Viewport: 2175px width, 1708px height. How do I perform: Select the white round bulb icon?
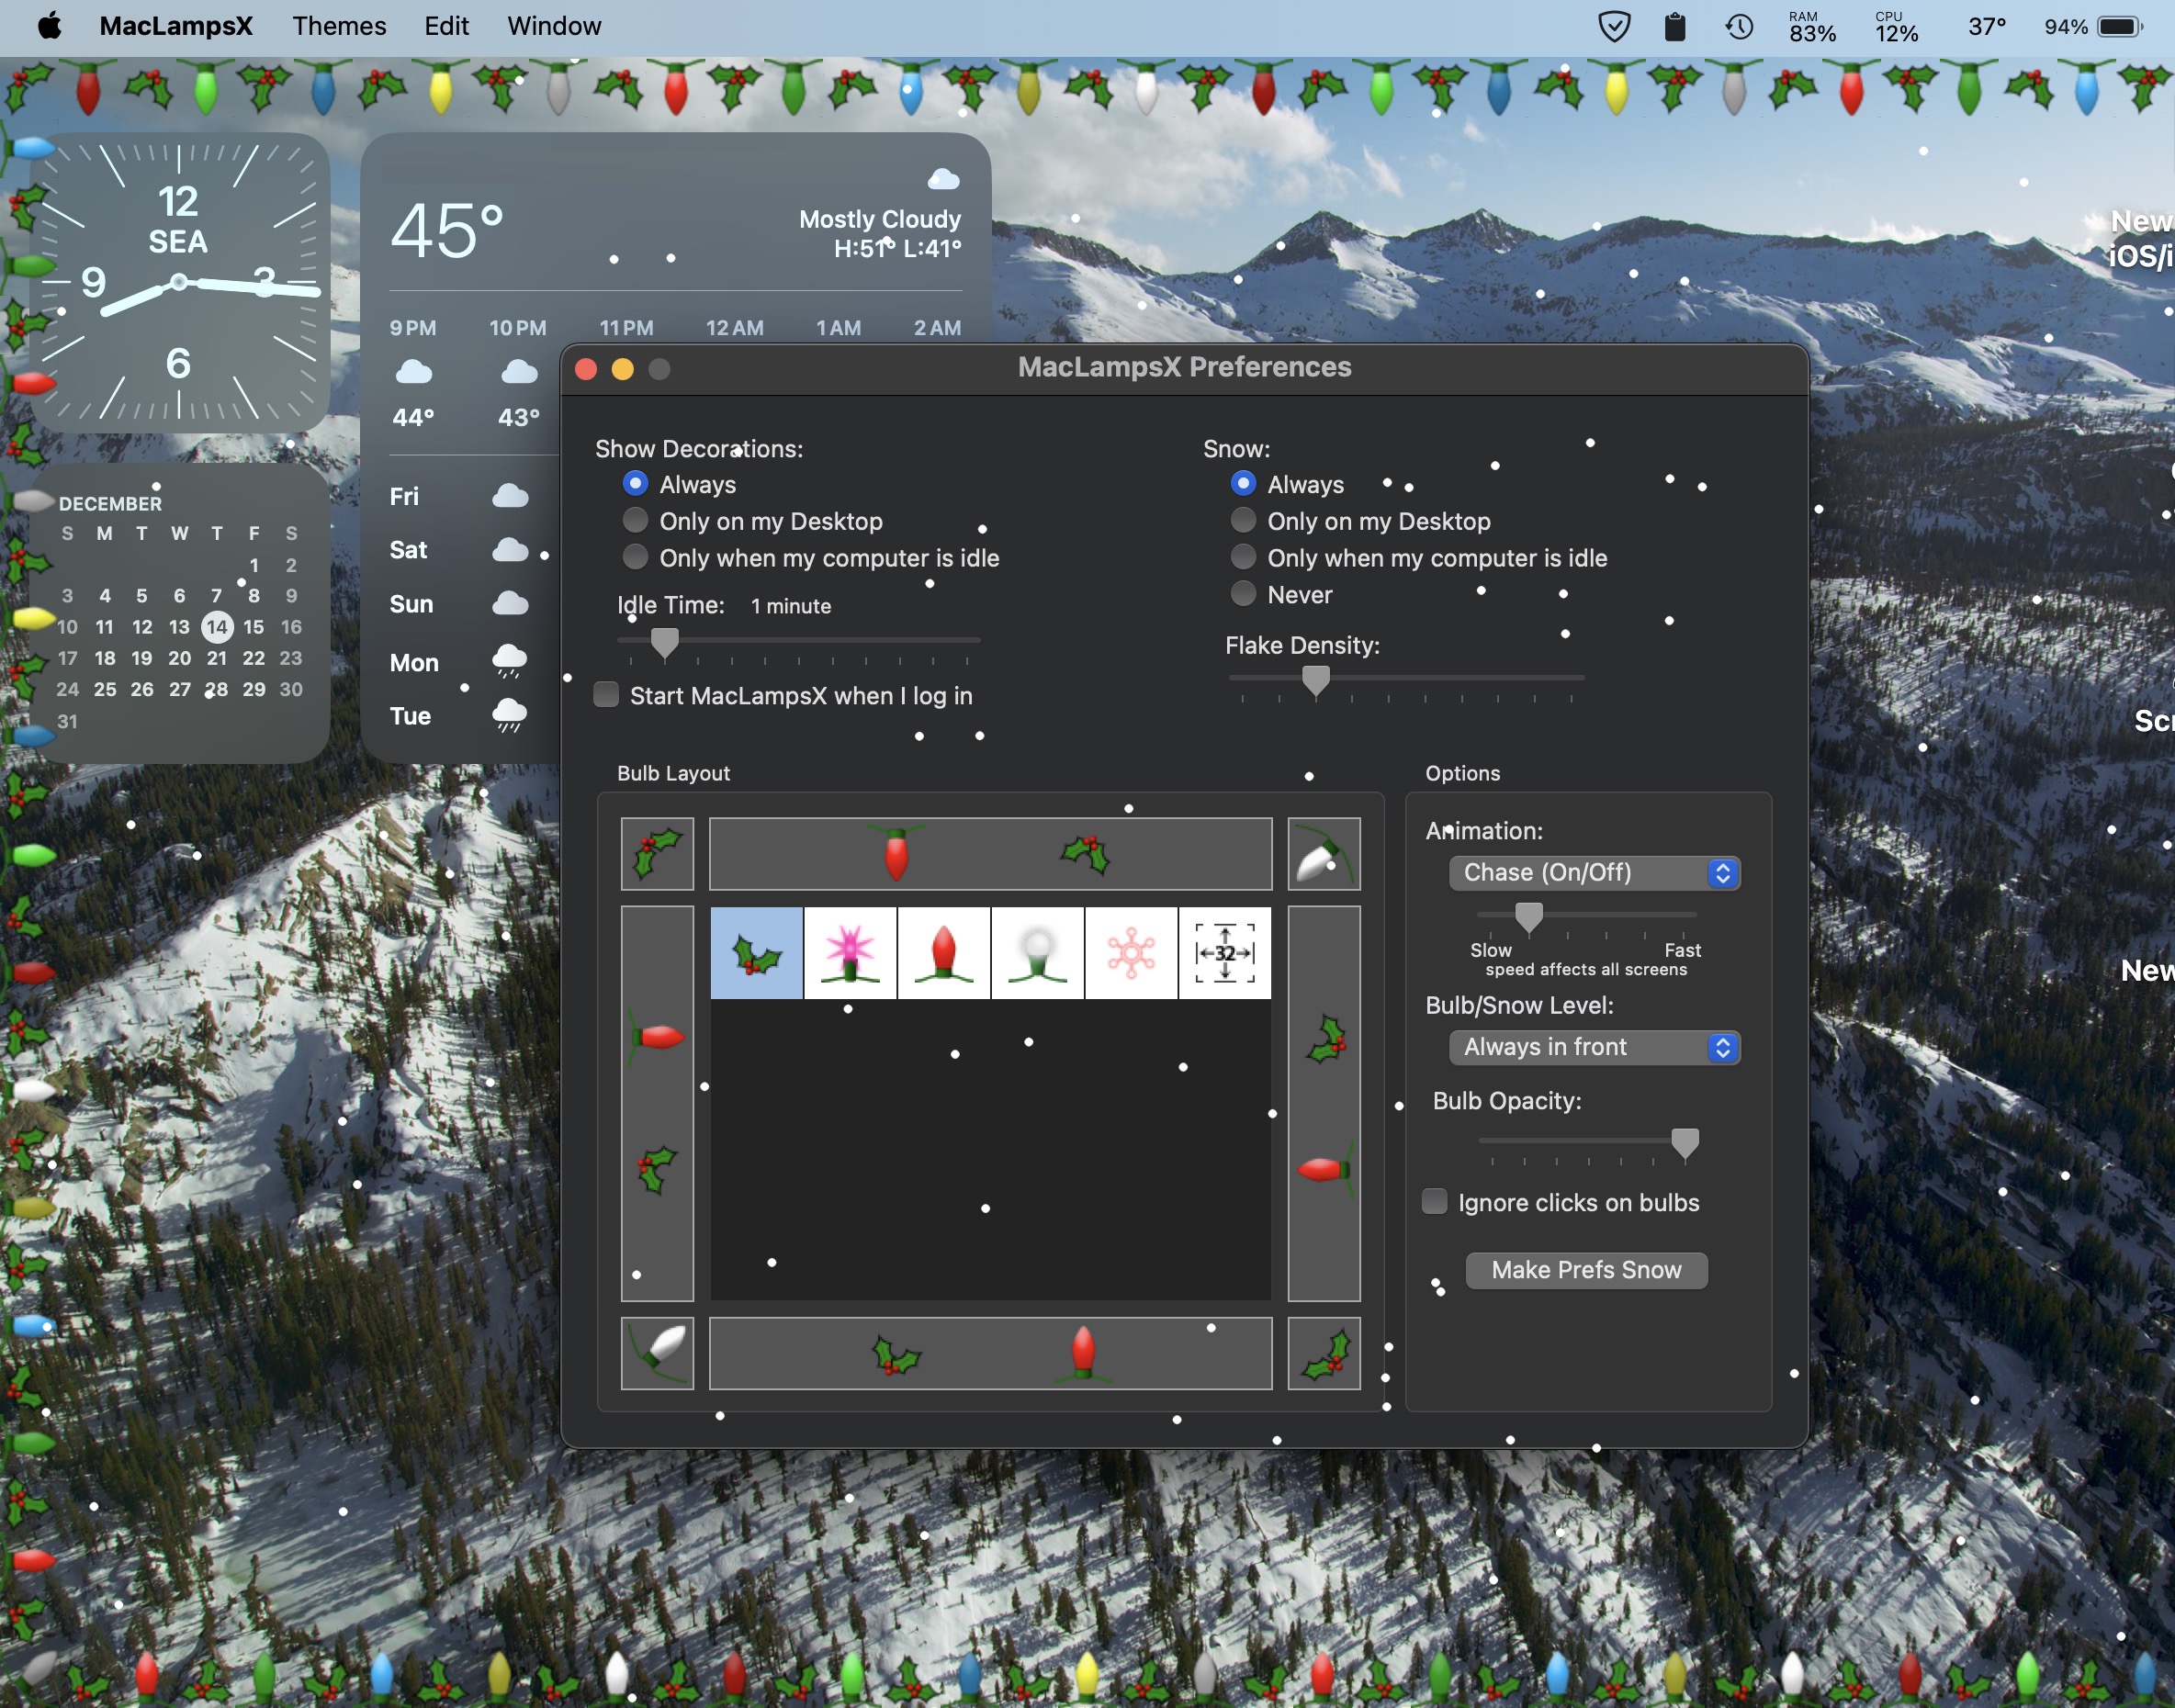pyautogui.click(x=1037, y=953)
